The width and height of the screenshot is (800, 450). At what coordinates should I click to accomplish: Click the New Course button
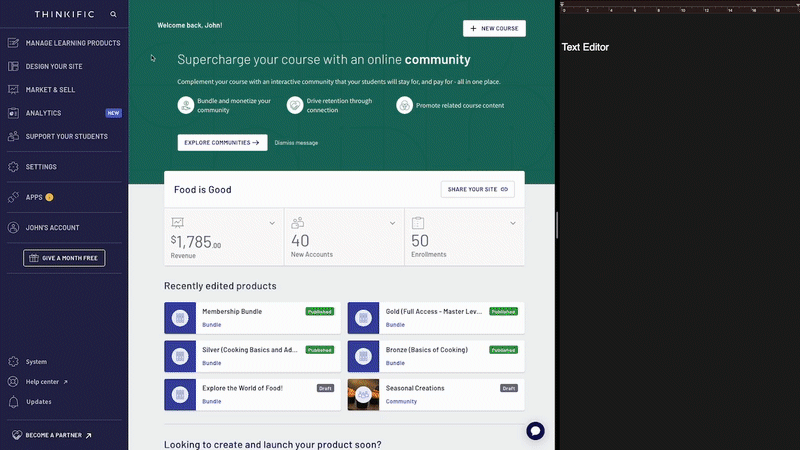tap(494, 29)
